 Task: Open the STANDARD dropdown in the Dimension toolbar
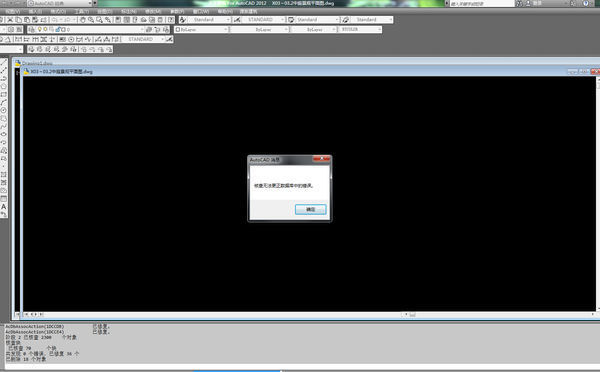click(144, 39)
